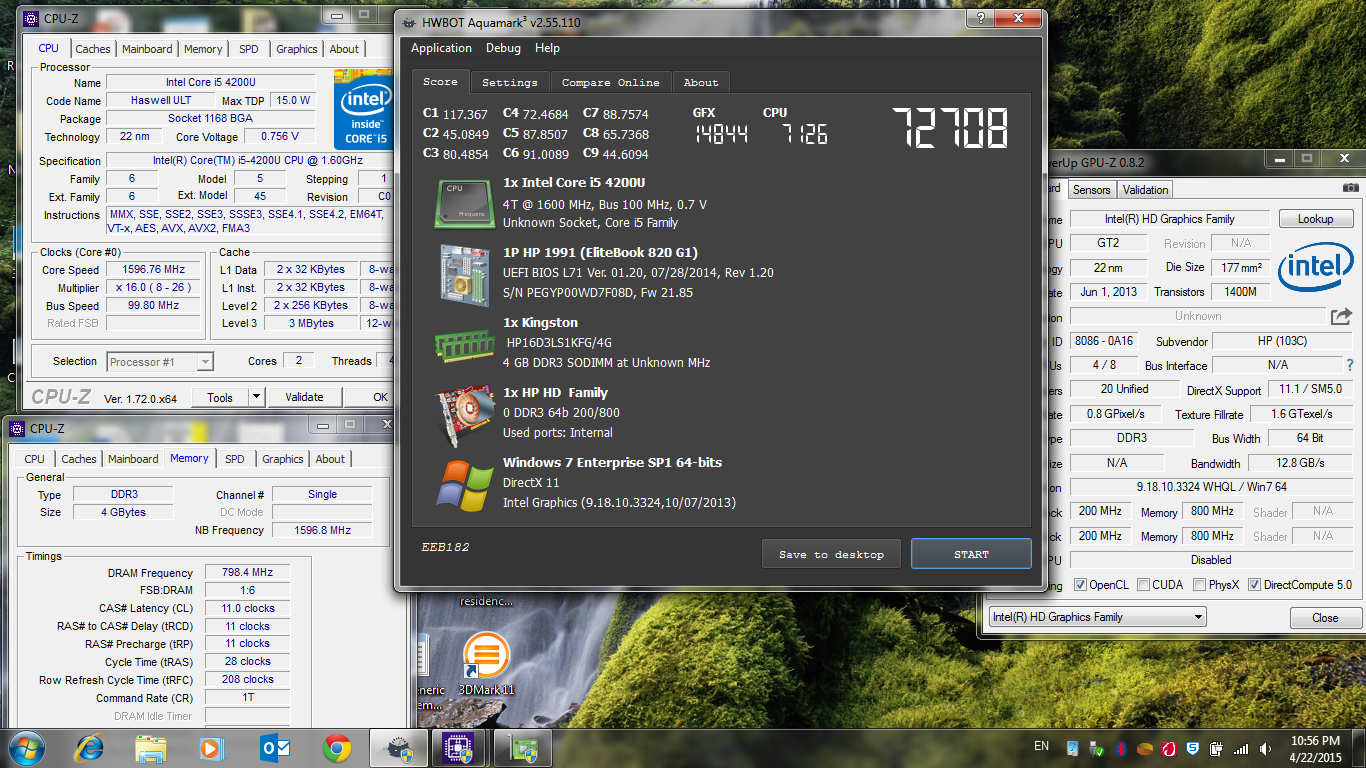1366x768 pixels.
Task: Open Windows Media Player from taskbar
Action: click(212, 747)
